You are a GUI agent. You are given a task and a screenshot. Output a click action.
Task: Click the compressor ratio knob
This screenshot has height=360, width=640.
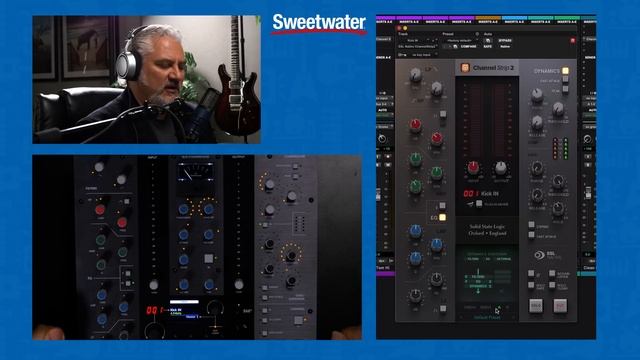pos(537,95)
